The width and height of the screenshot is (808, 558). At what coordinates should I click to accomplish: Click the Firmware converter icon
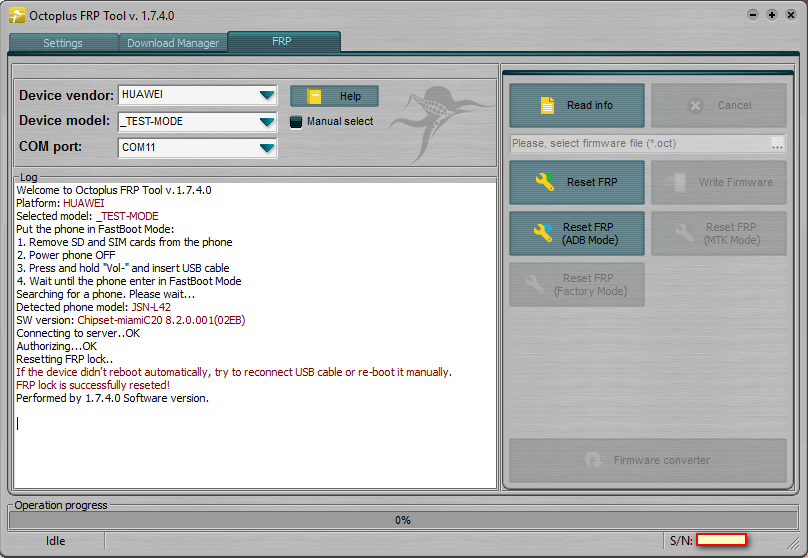click(593, 460)
